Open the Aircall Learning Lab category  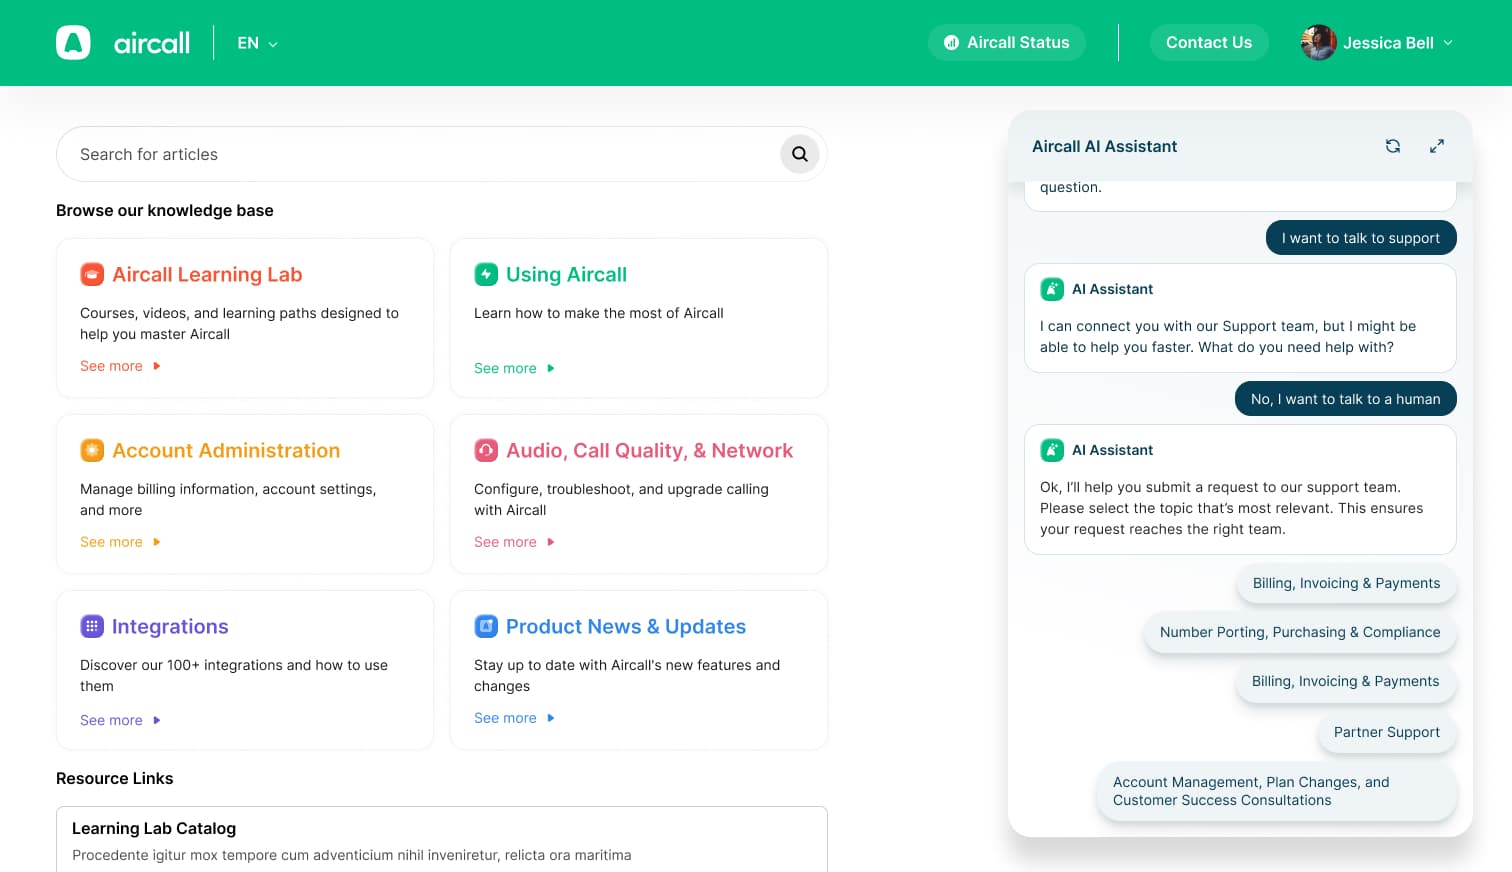207,274
